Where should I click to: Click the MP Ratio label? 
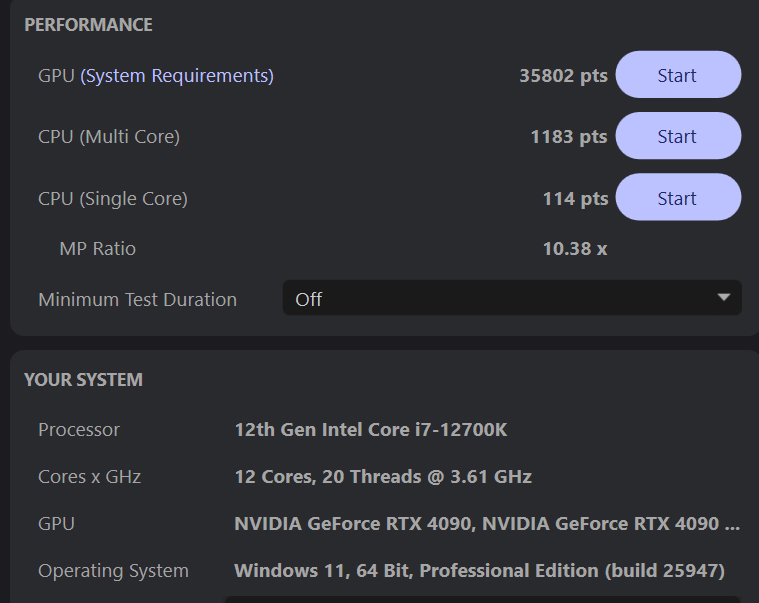pyautogui.click(x=97, y=248)
